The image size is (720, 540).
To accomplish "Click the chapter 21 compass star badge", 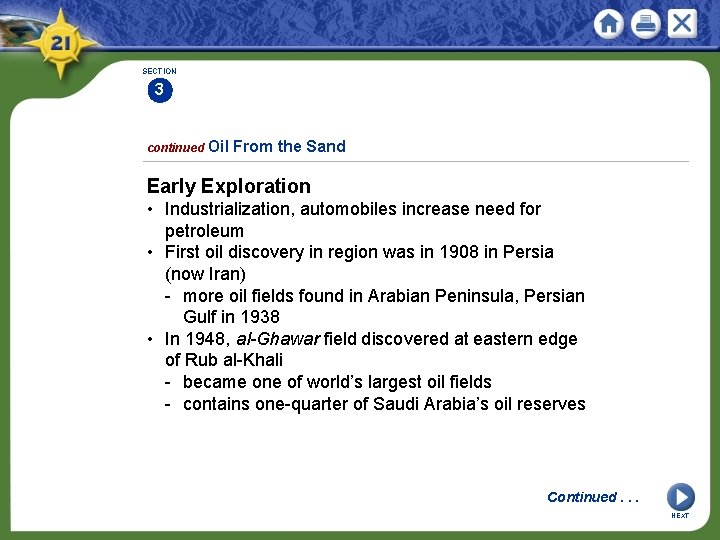I will pos(60,44).
